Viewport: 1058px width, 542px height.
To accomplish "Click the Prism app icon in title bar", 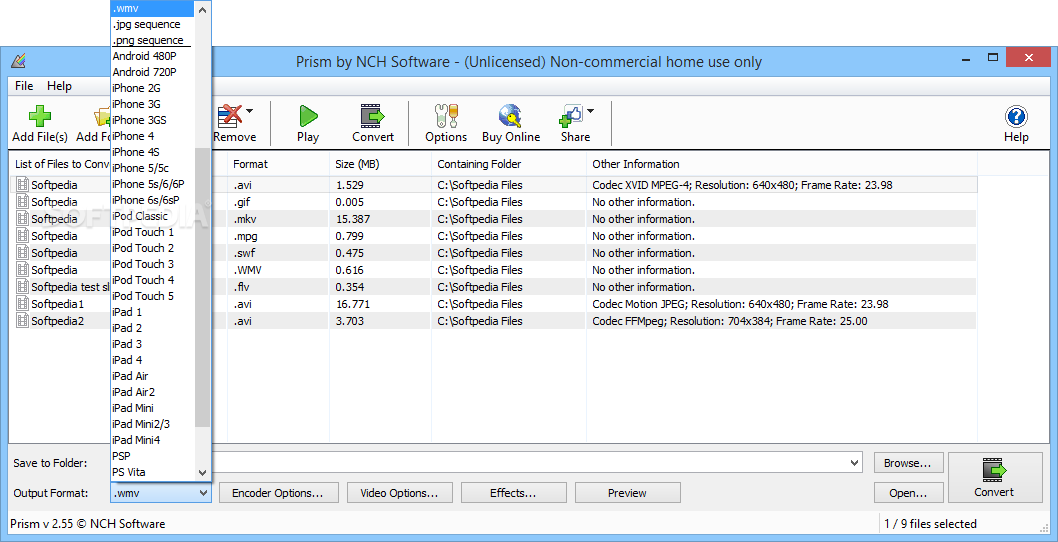I will coord(18,61).
